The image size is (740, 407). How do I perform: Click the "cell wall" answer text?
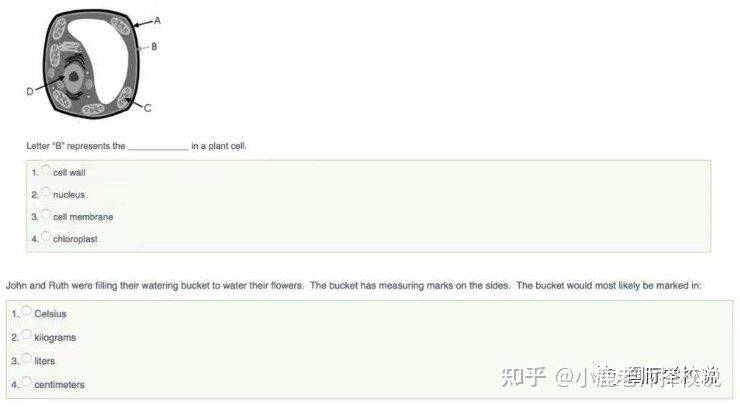tap(69, 173)
